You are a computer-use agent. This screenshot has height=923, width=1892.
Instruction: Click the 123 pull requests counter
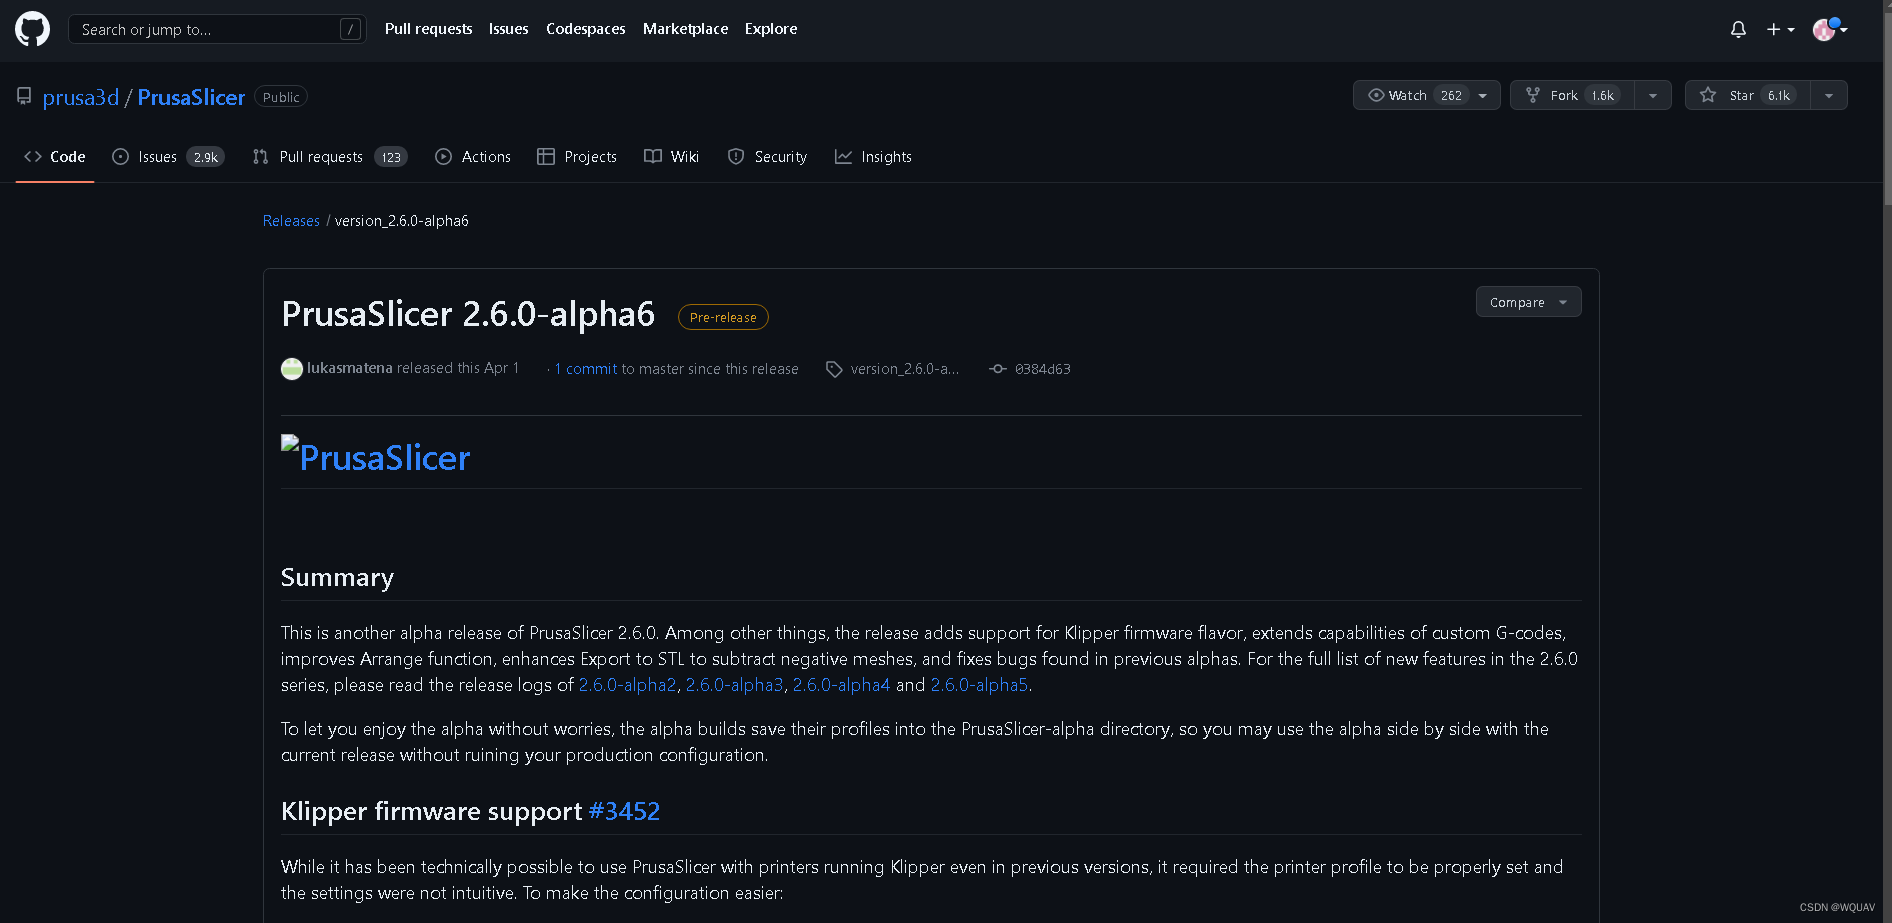pos(391,157)
